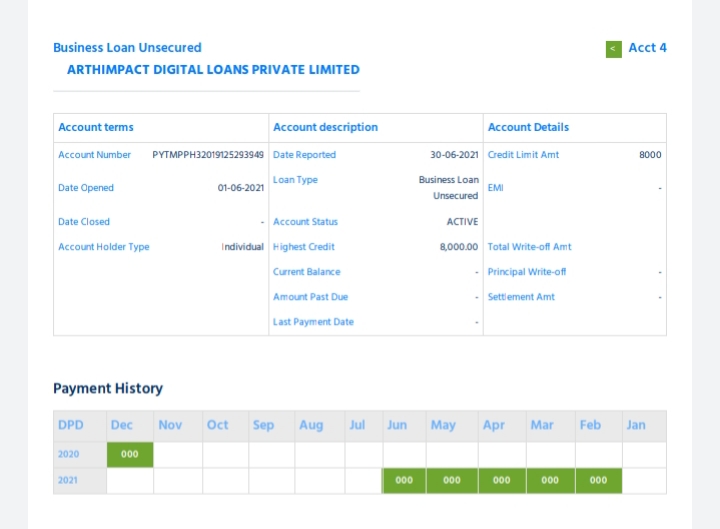Click the Account terms column header

[96, 127]
